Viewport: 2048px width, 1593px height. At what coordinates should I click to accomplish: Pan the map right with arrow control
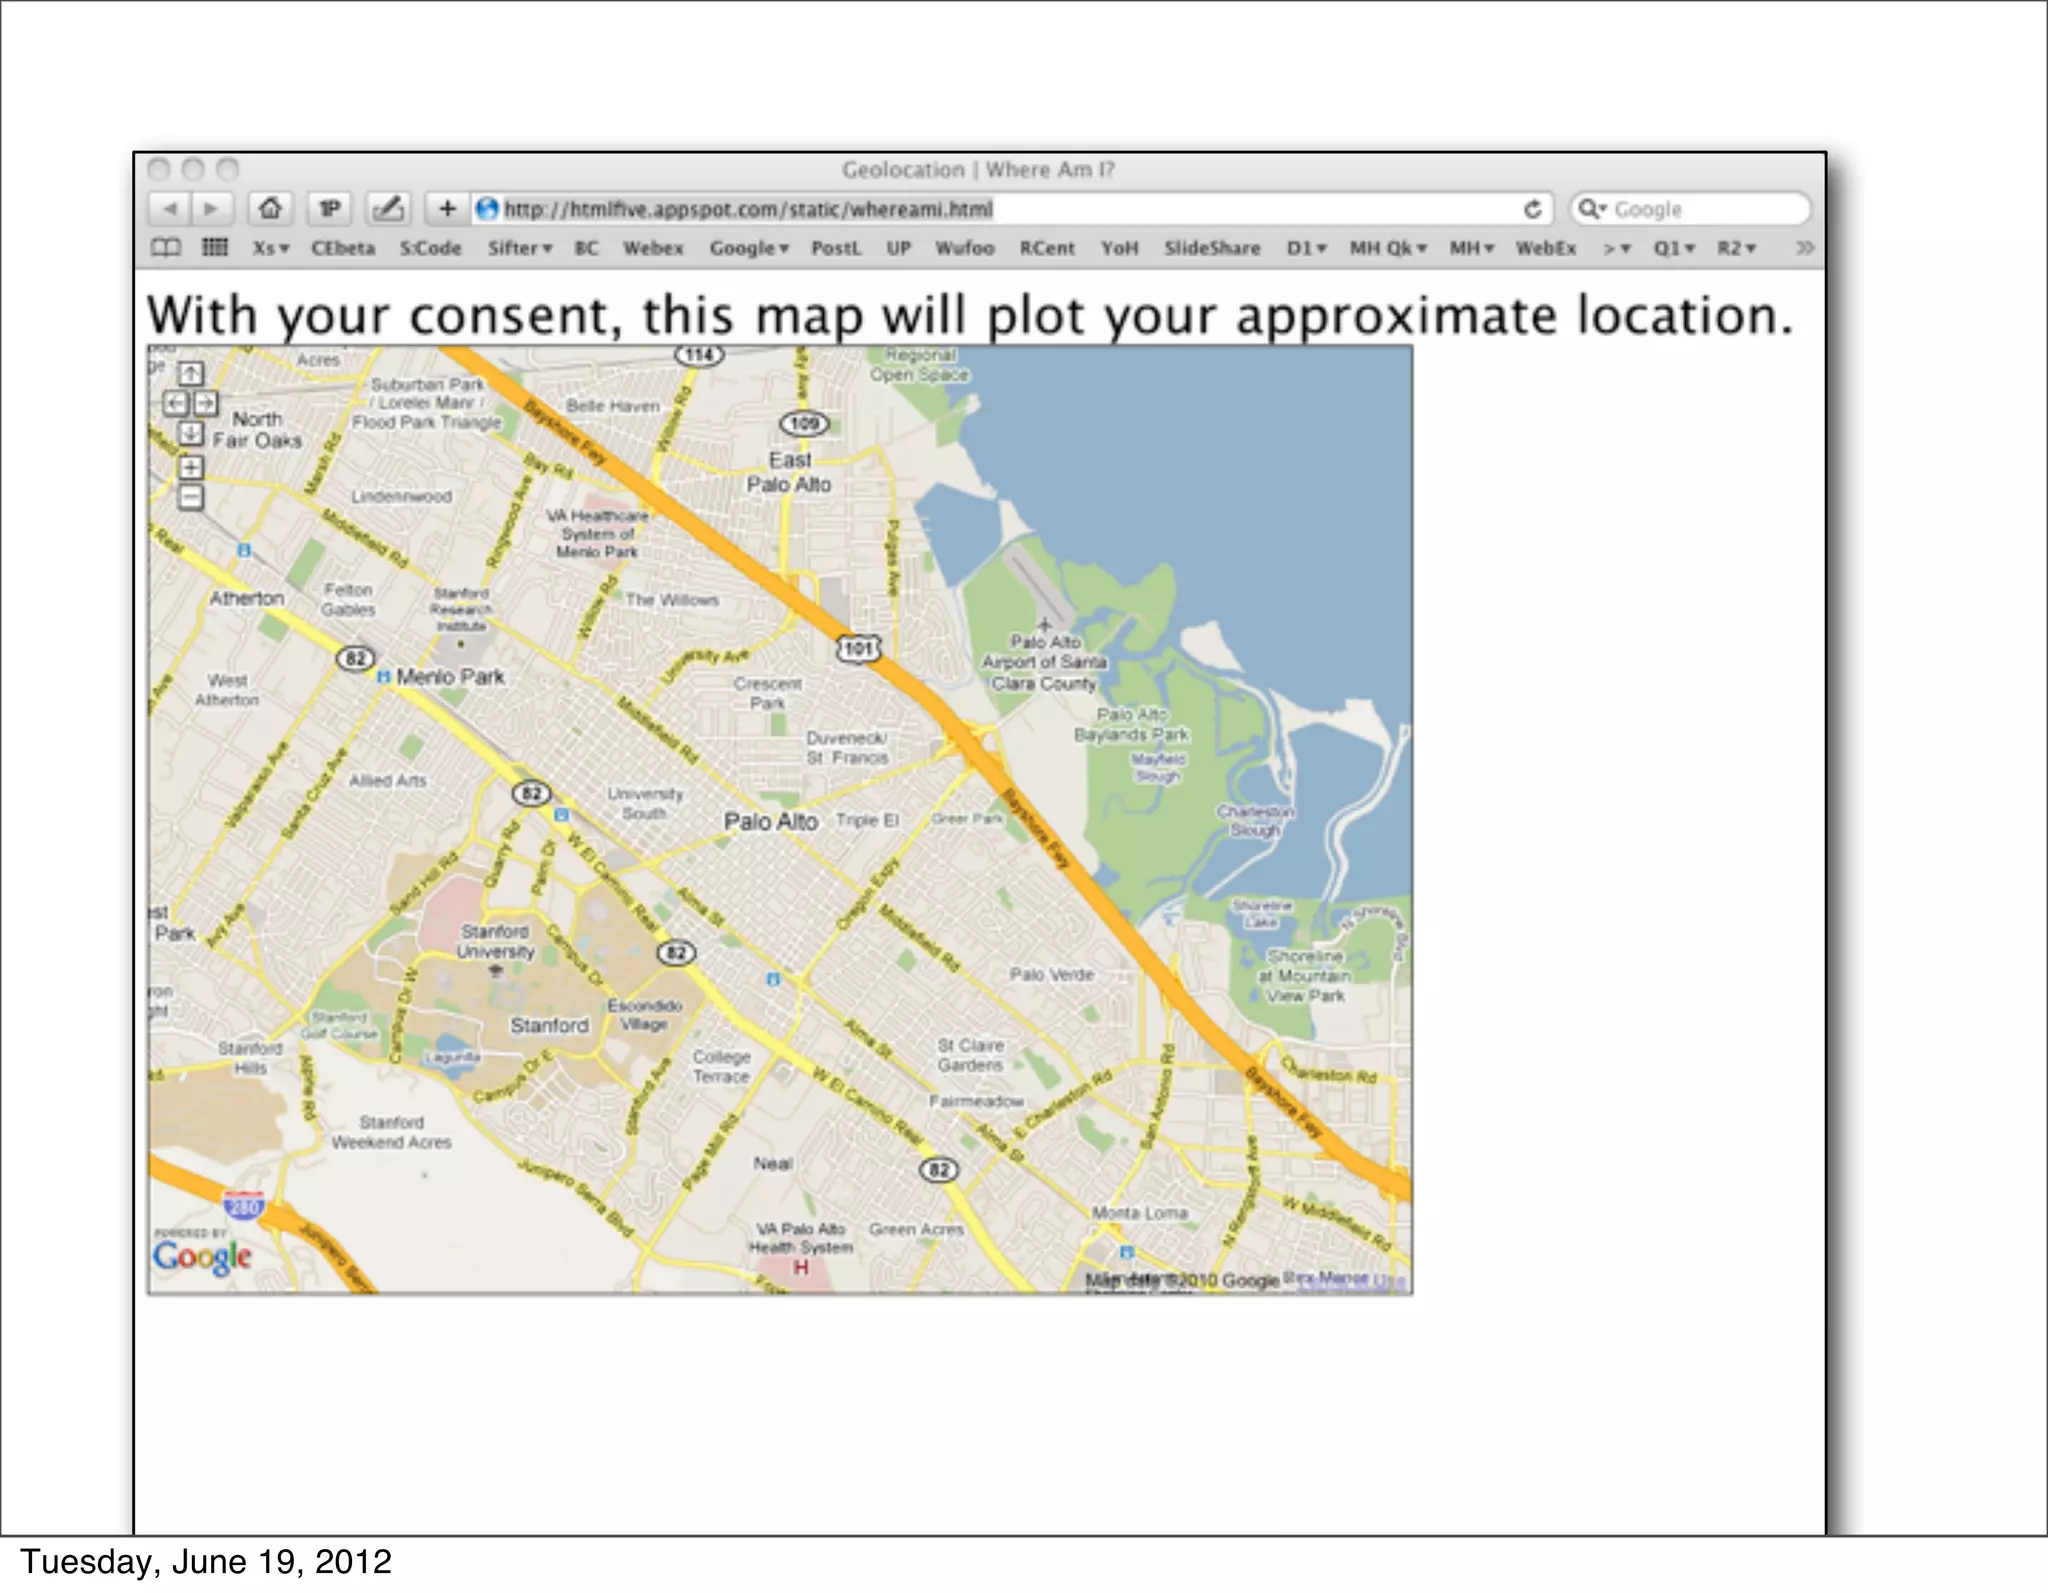tap(206, 403)
